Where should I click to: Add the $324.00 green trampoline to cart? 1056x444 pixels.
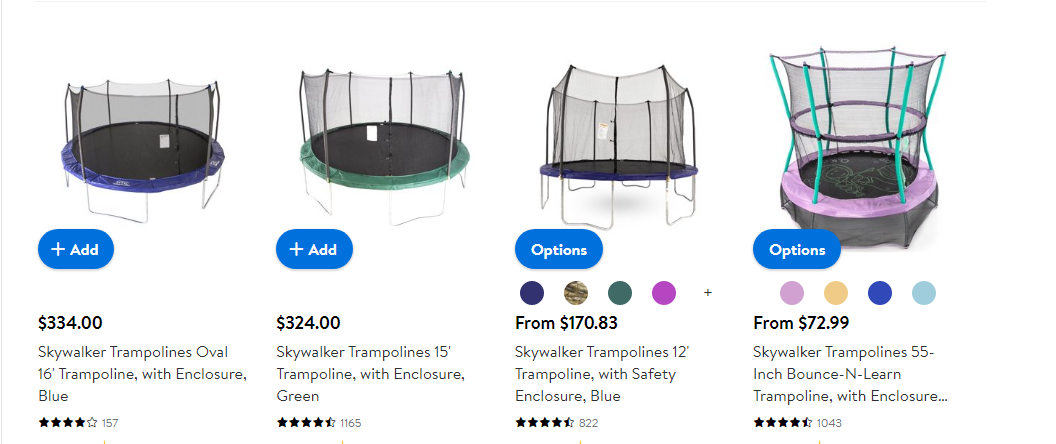click(314, 250)
